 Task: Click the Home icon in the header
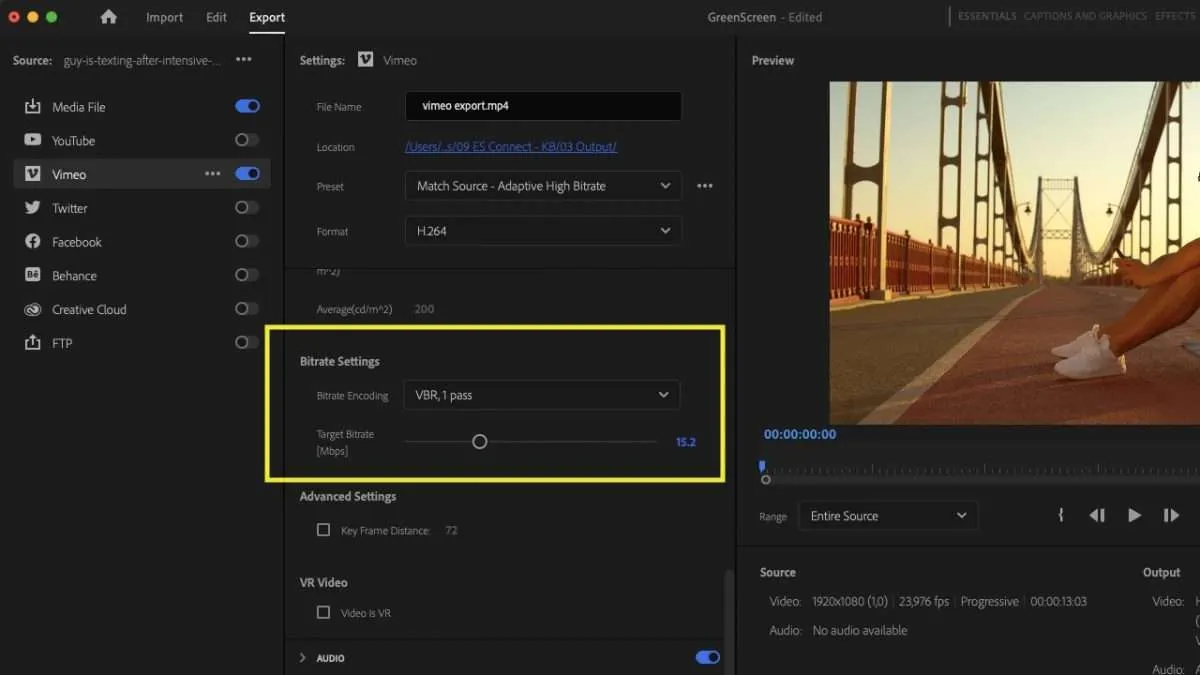[108, 17]
